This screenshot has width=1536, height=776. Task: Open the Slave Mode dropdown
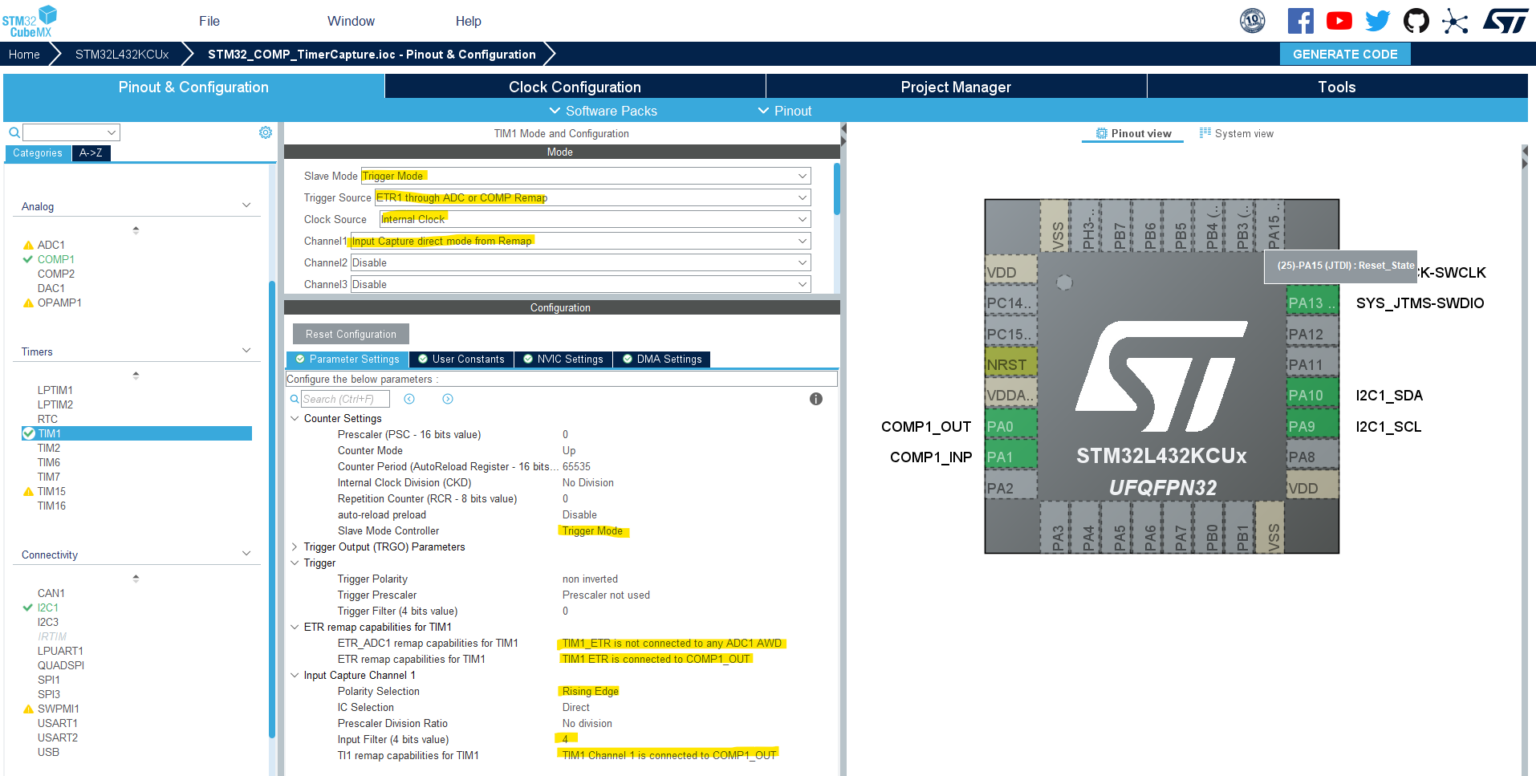[x=585, y=176]
